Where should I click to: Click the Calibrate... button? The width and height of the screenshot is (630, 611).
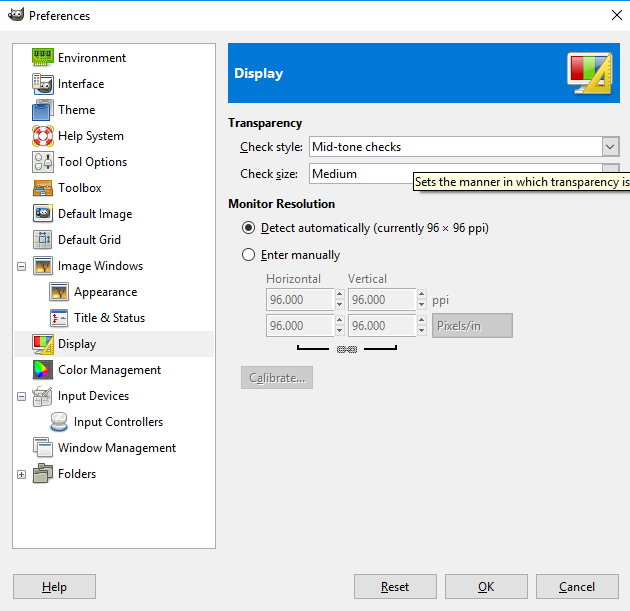point(277,378)
